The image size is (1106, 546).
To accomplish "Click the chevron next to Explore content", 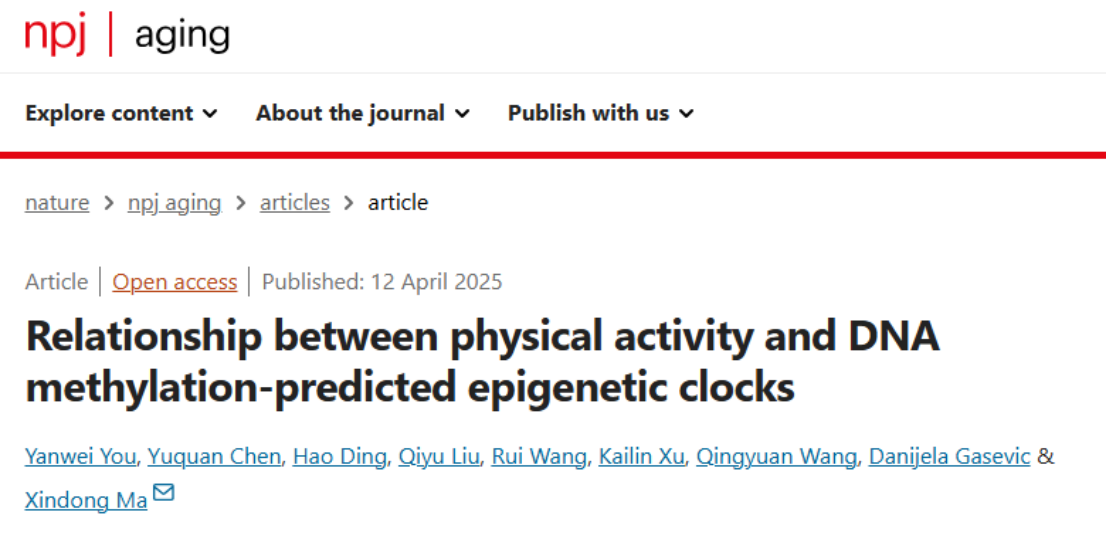I will pos(209,114).
